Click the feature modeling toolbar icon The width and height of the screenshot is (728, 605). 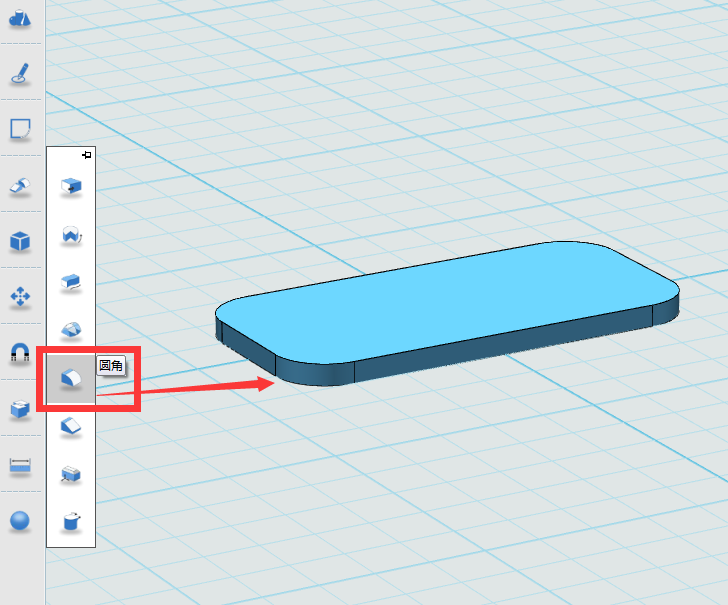tap(20, 186)
